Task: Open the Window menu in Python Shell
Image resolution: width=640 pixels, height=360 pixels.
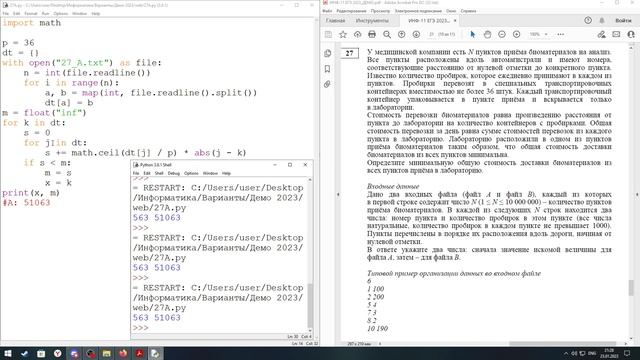Action: click(210, 173)
